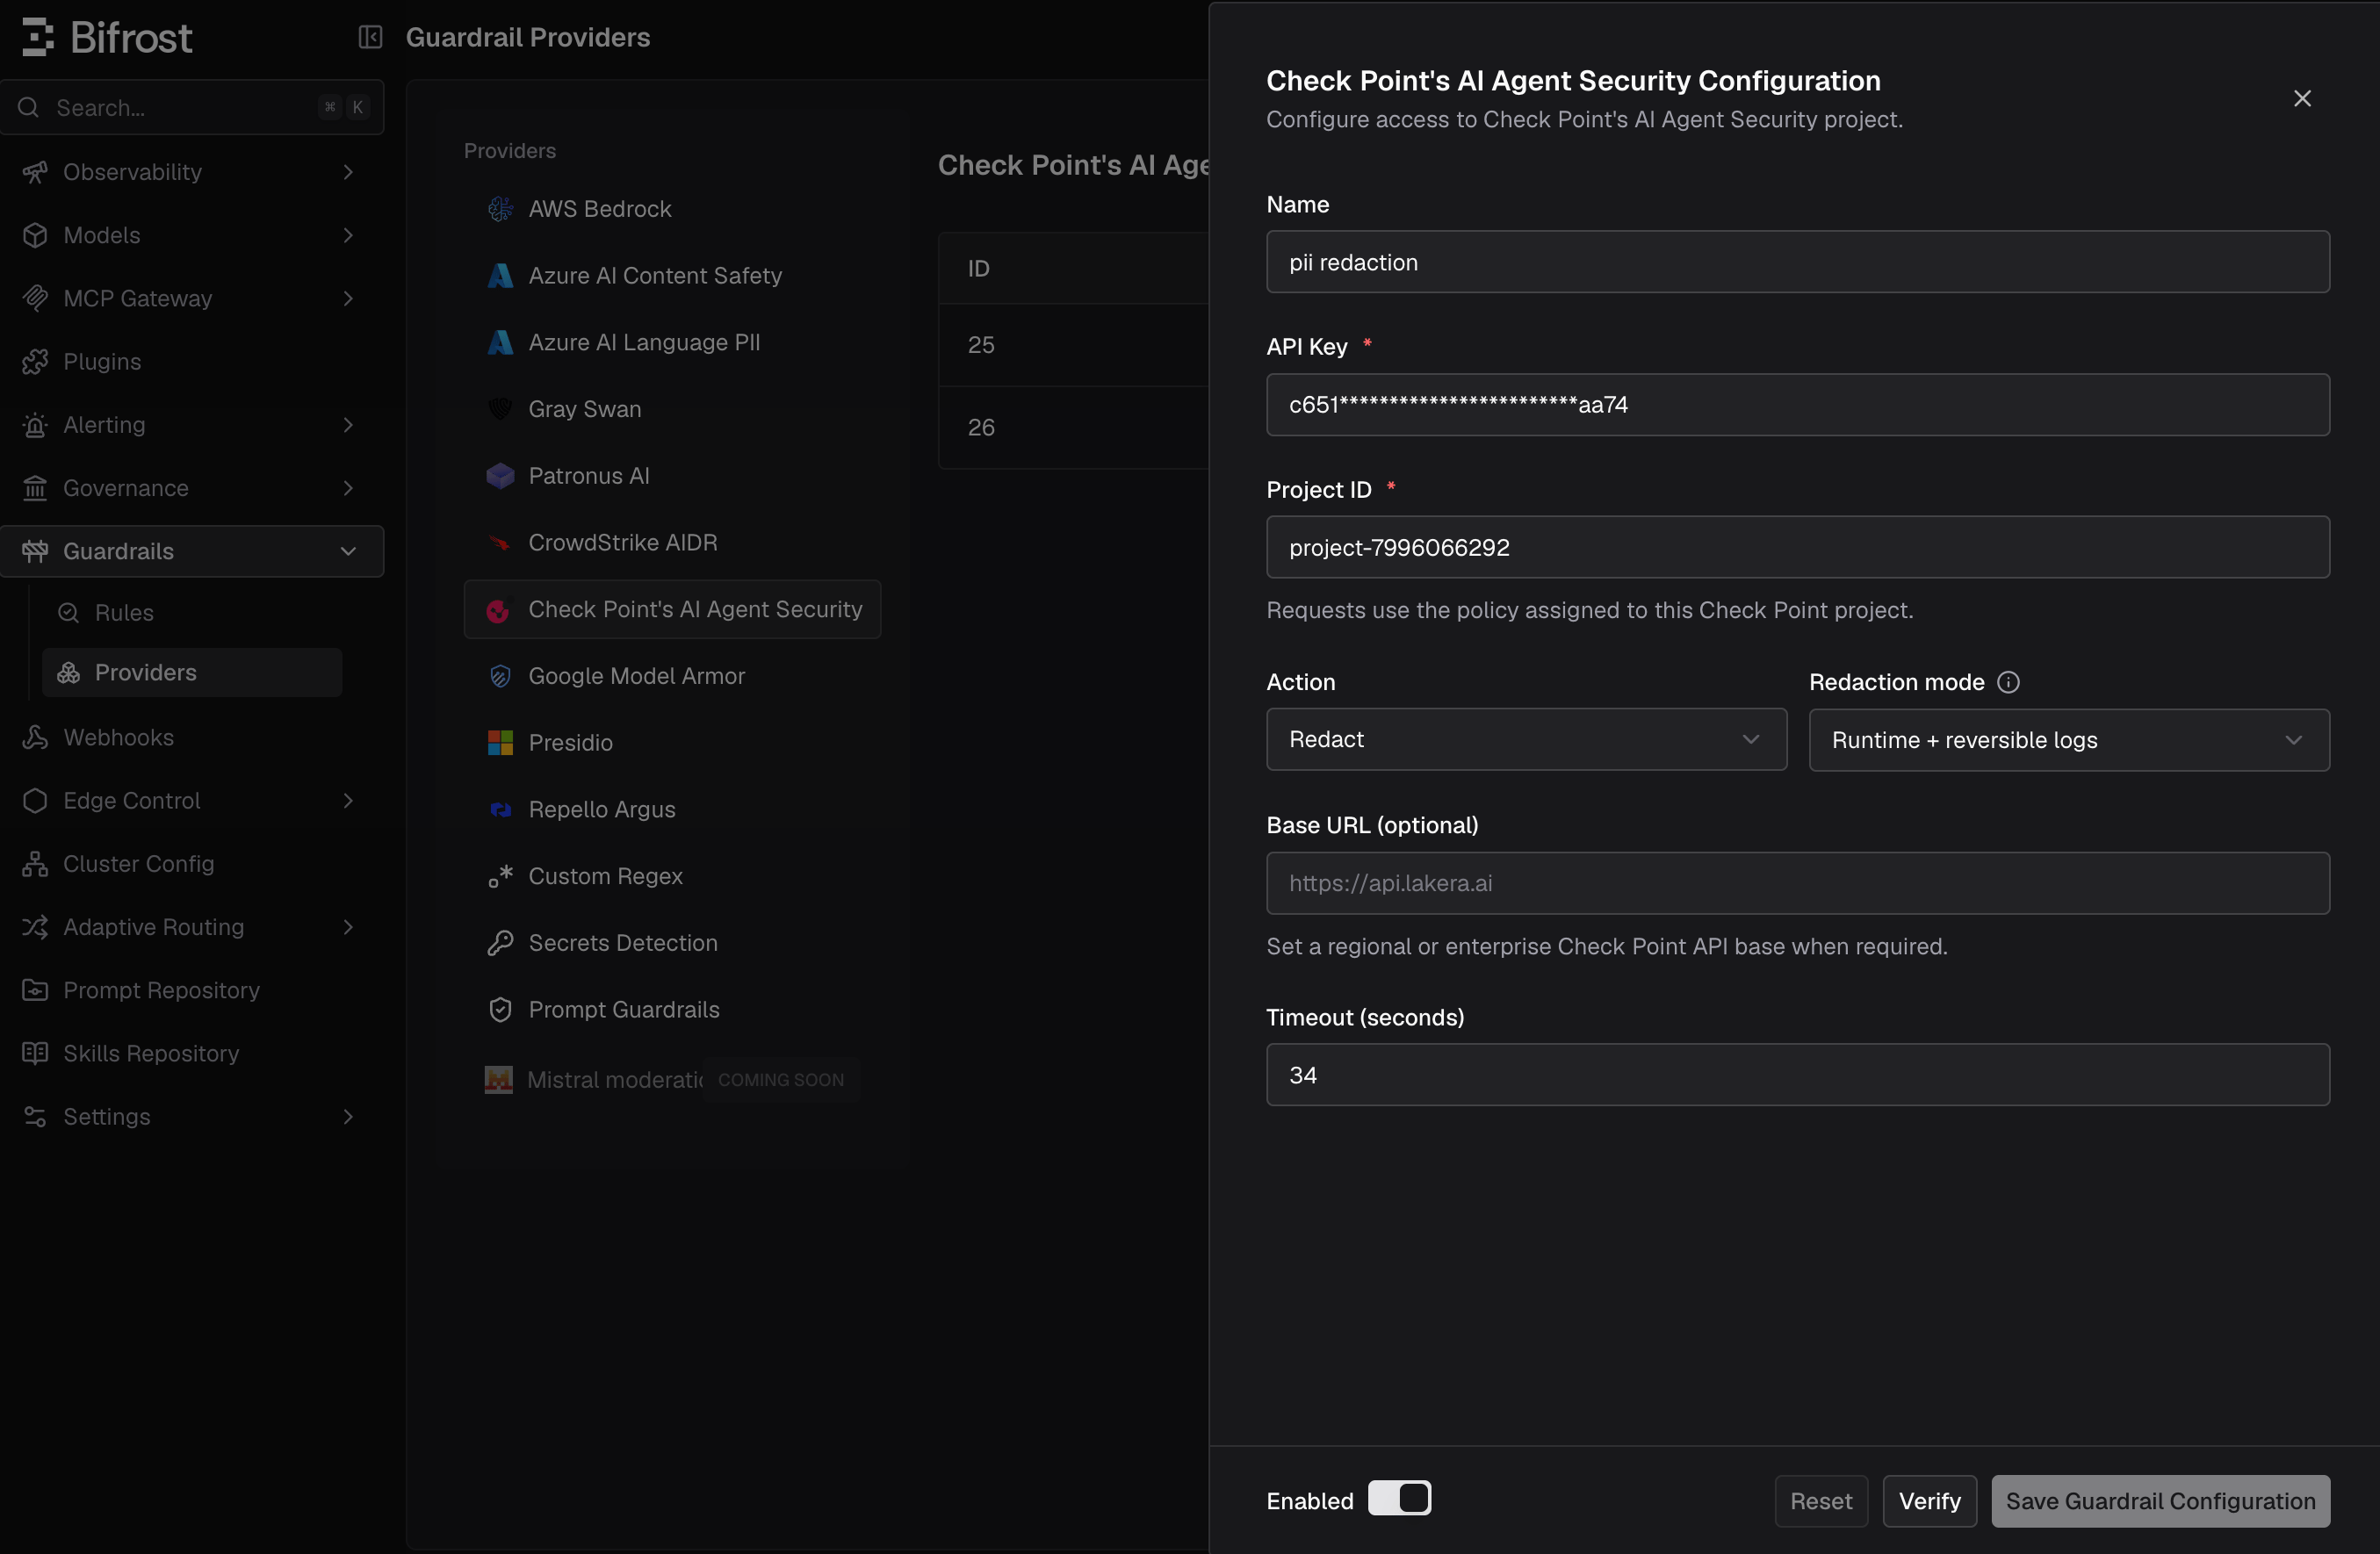
Task: Expand the Settings chevron
Action: click(348, 1116)
